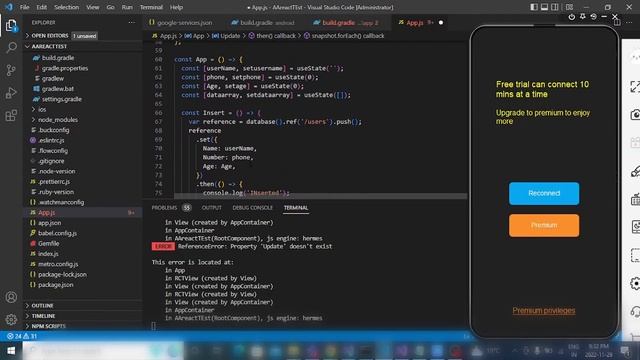Open the Search view in activity bar
Viewport: 640px width, 360px height.
click(x=11, y=48)
